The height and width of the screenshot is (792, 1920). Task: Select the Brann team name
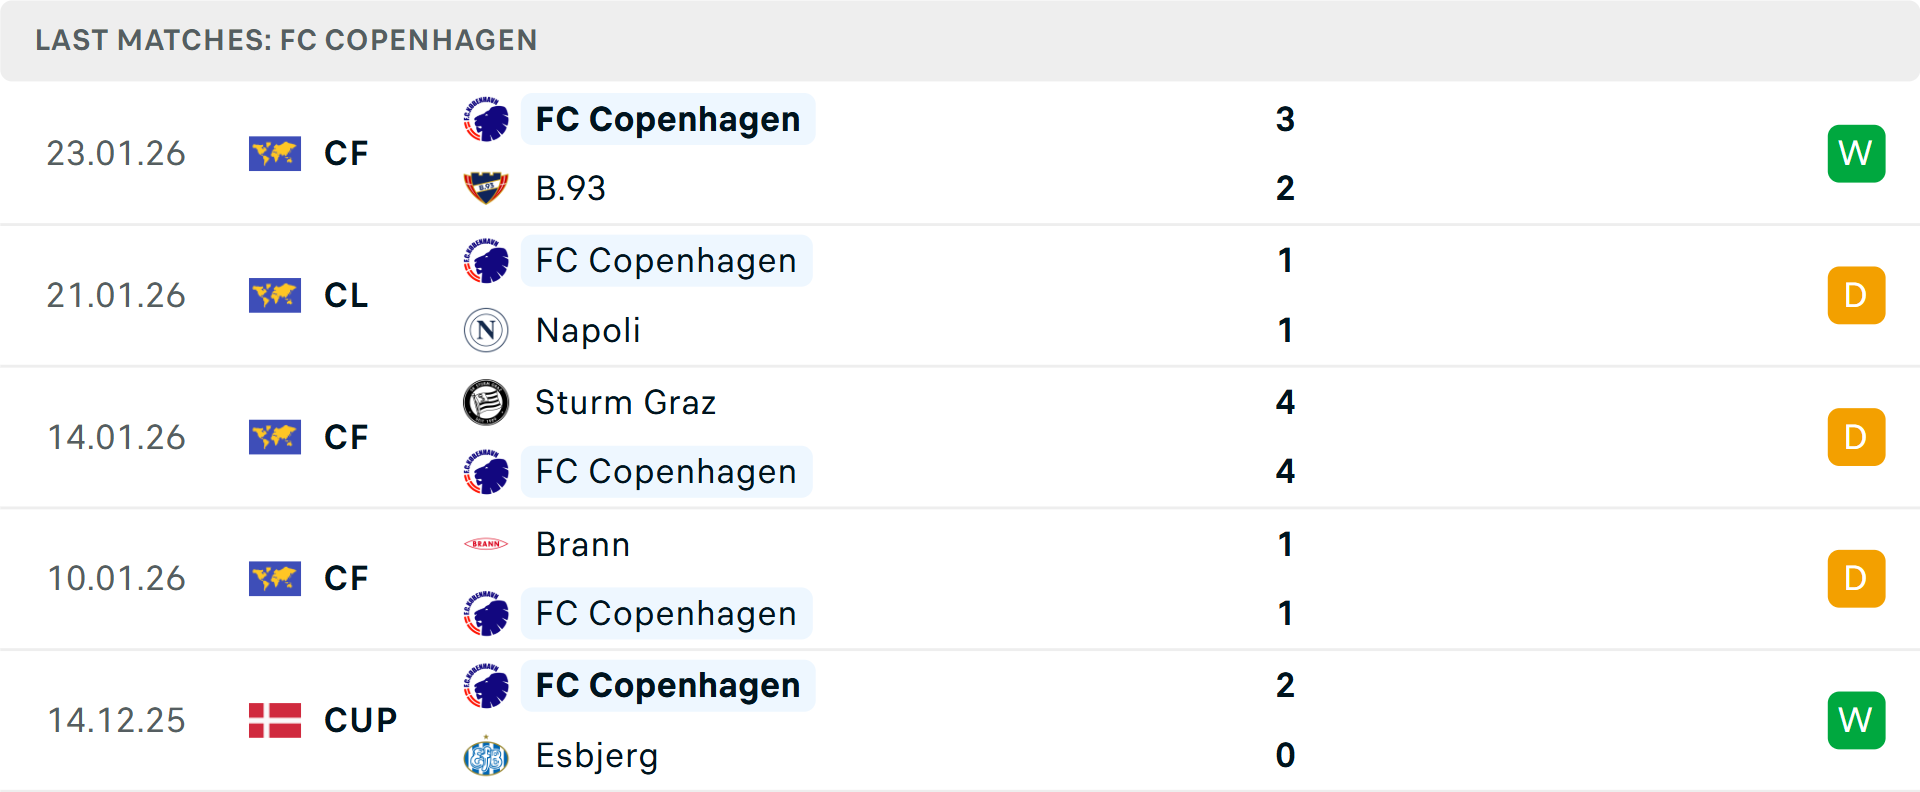click(x=582, y=544)
